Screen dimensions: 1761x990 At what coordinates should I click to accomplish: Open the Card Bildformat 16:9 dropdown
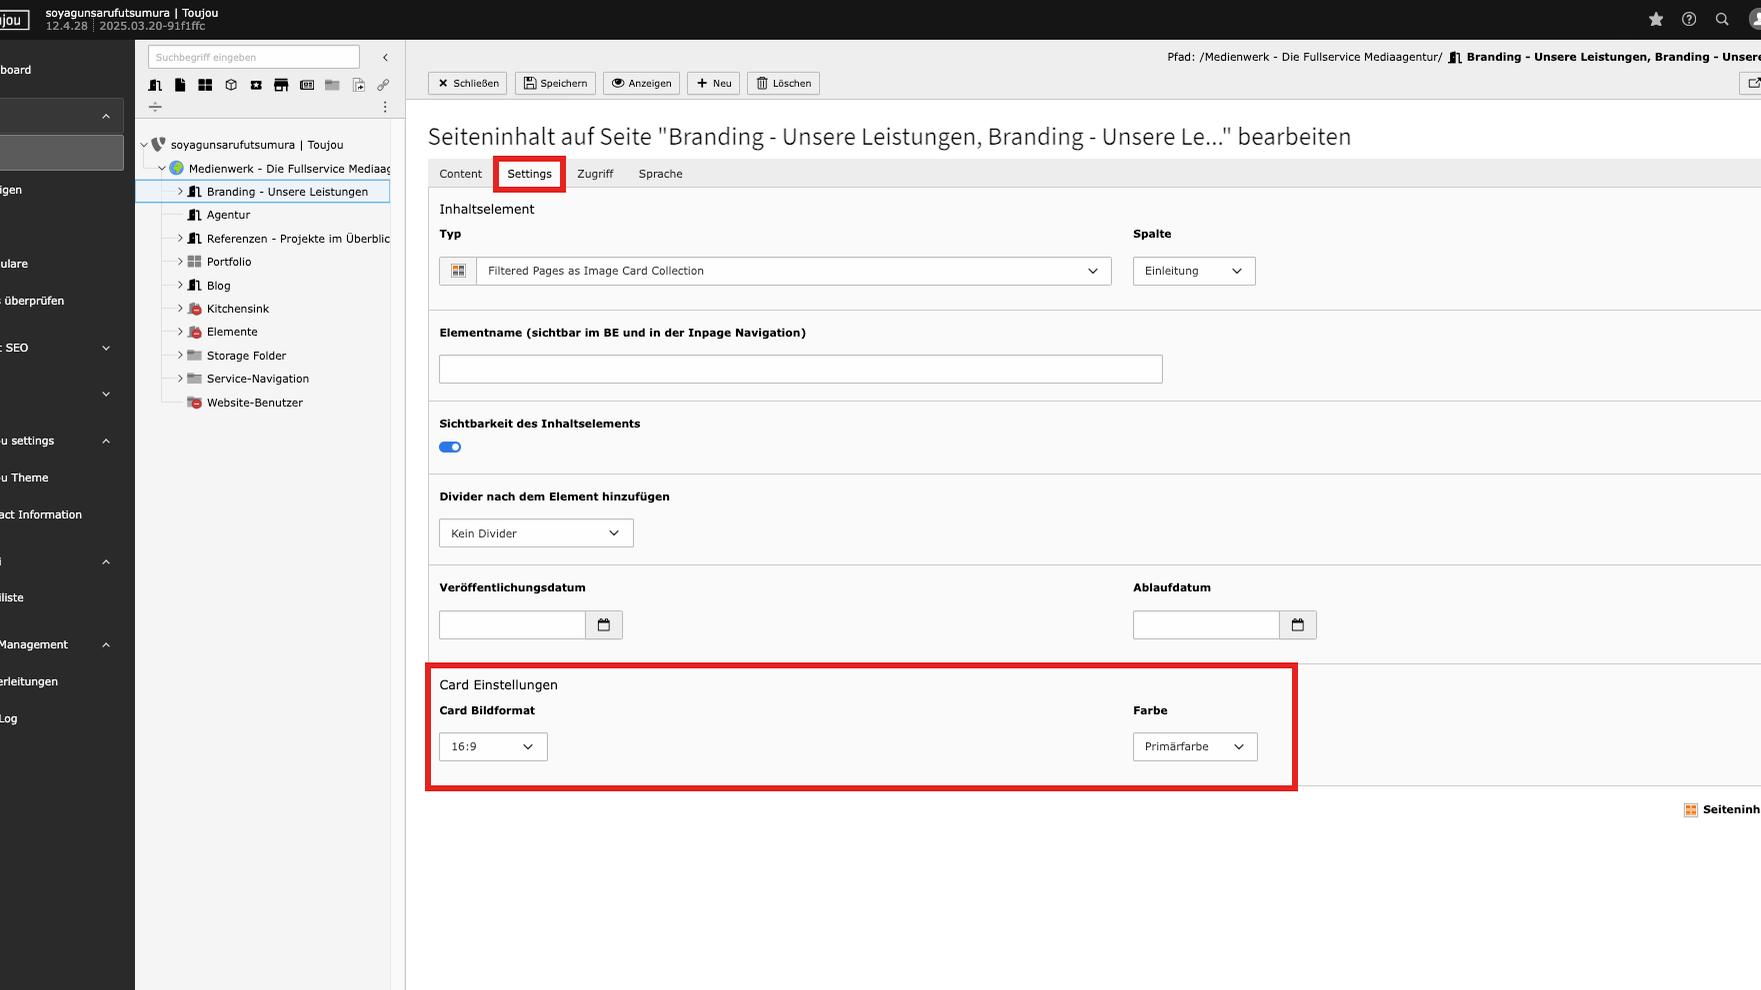click(493, 747)
